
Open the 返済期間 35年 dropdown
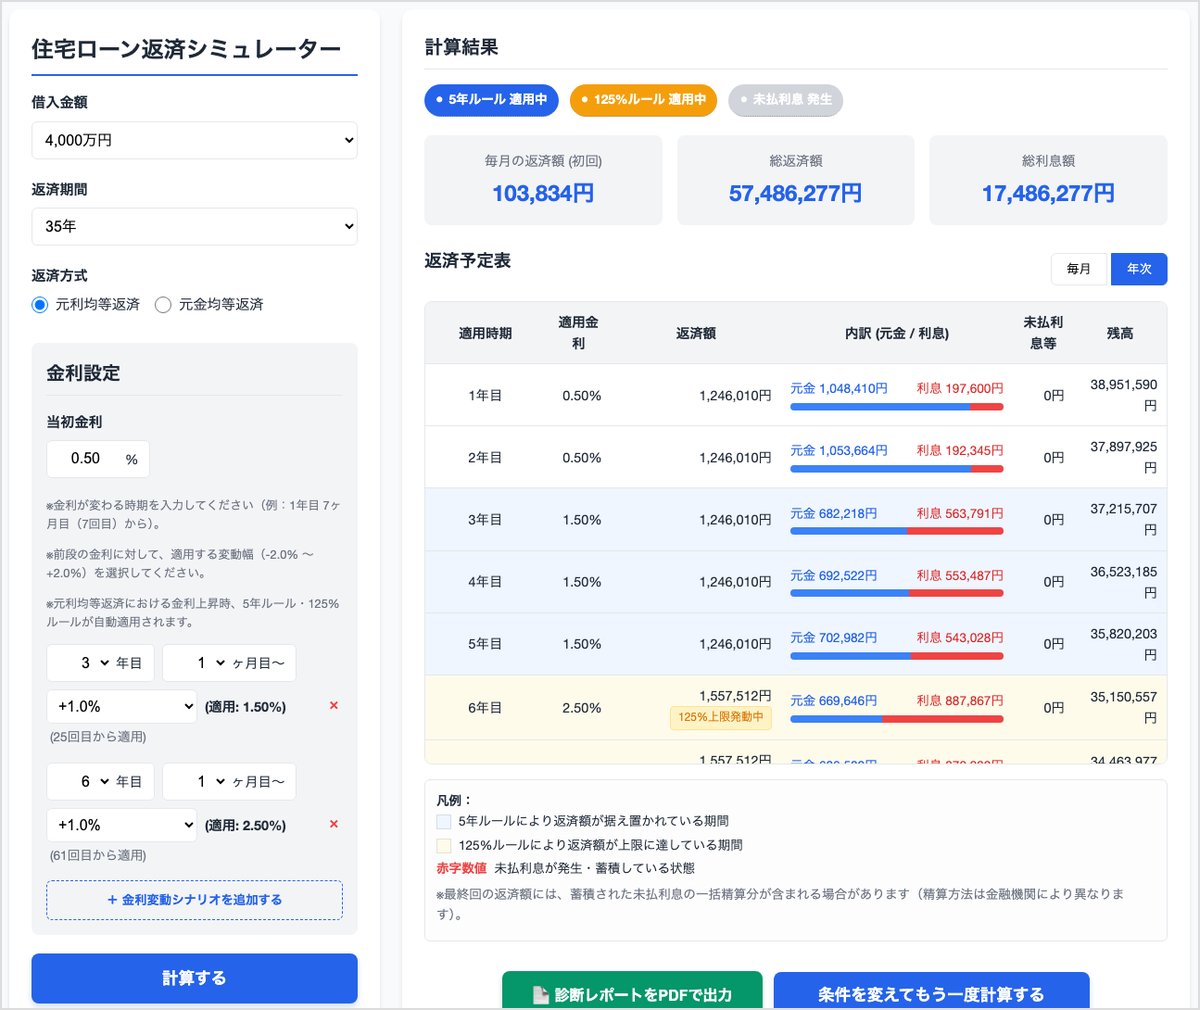[194, 227]
